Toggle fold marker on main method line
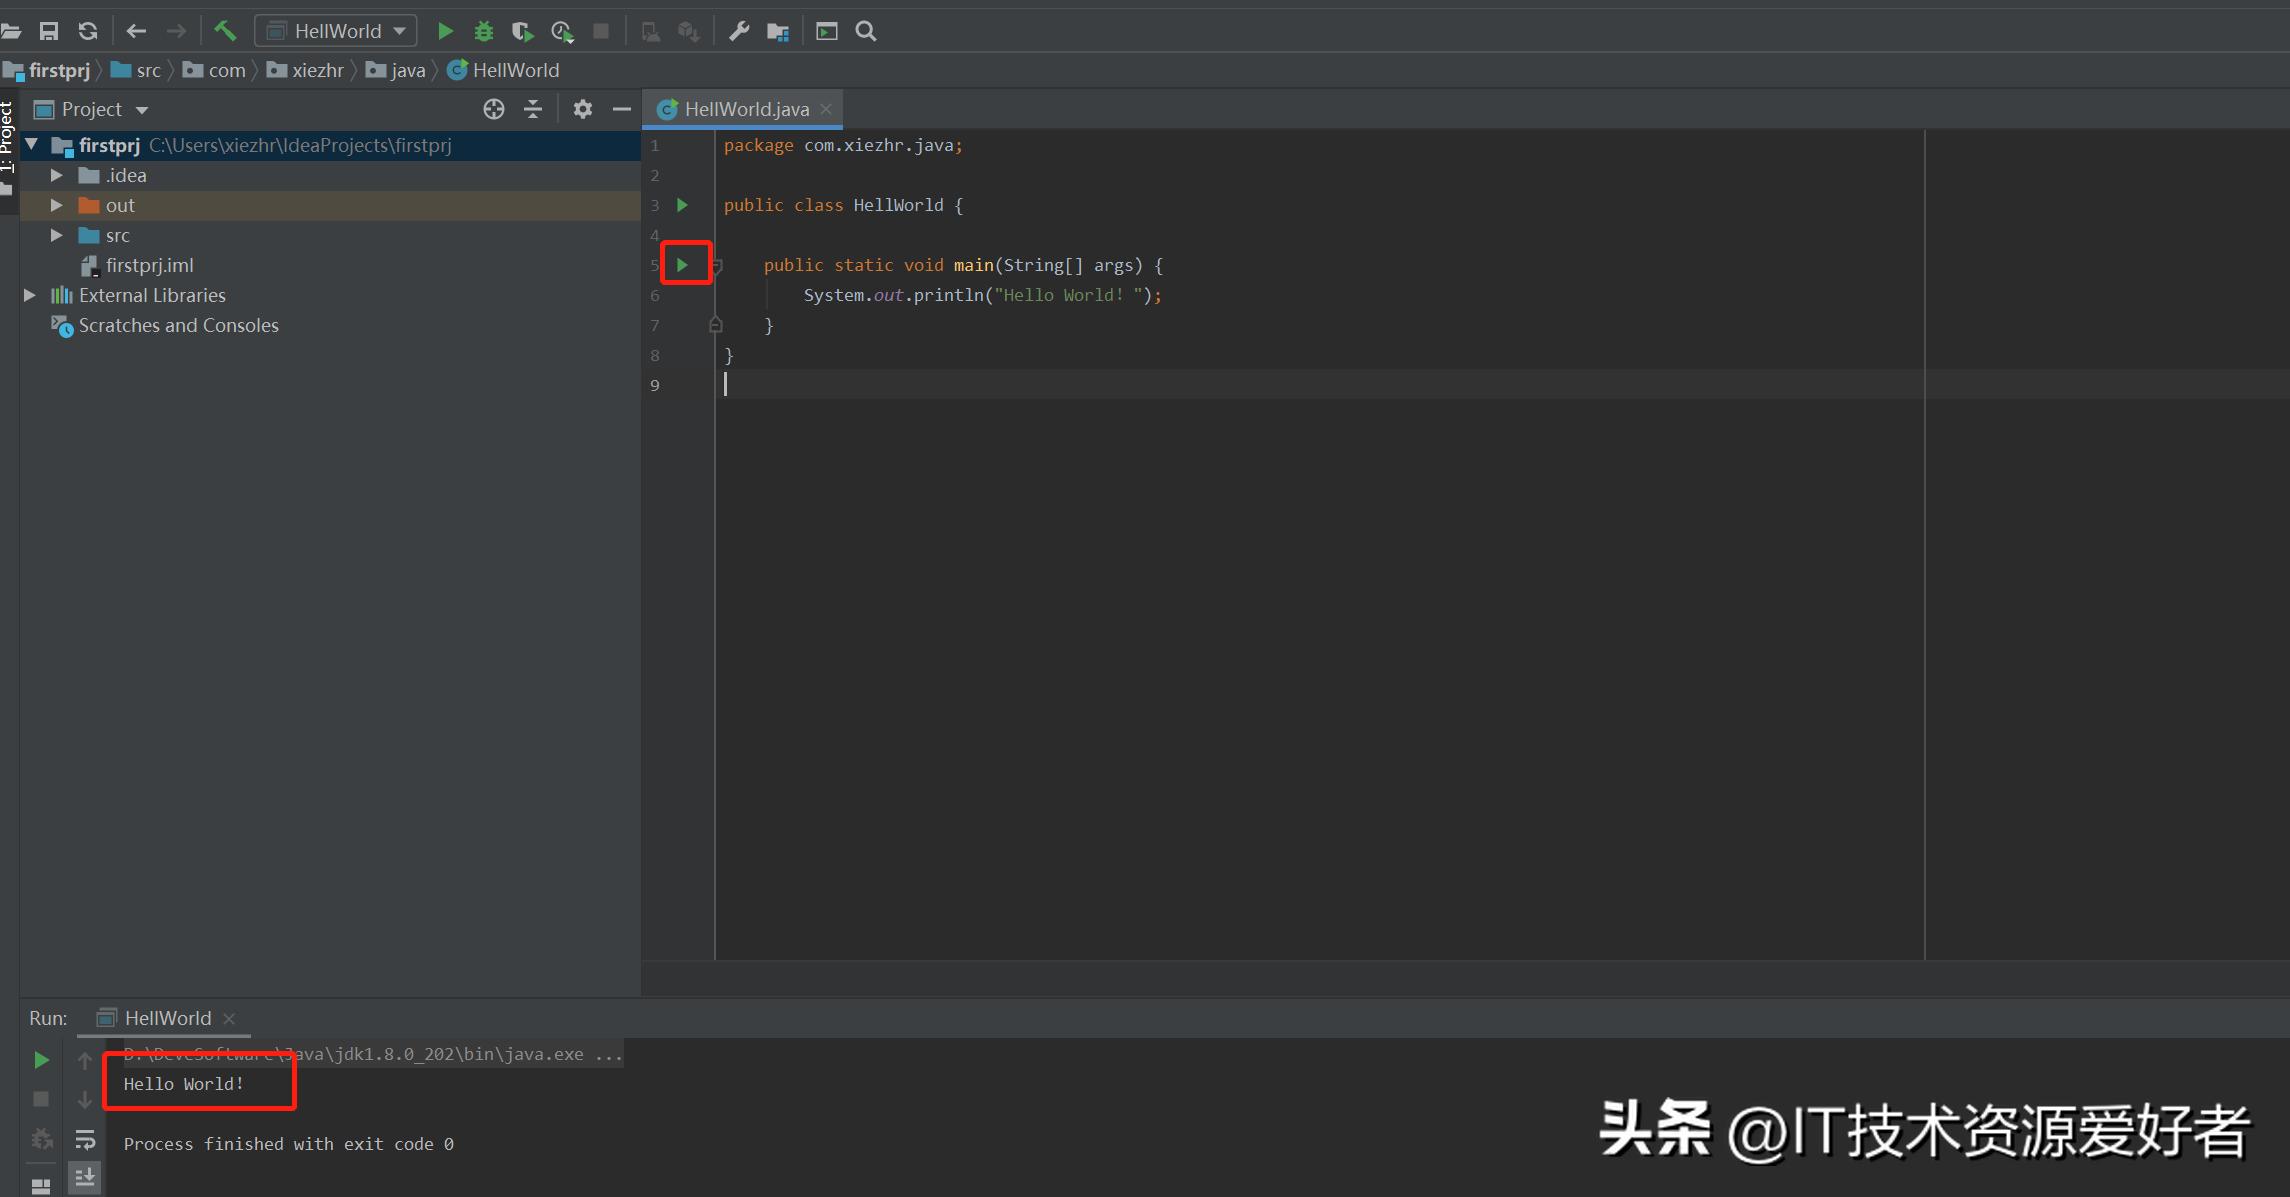Viewport: 2290px width, 1197px height. click(x=717, y=266)
